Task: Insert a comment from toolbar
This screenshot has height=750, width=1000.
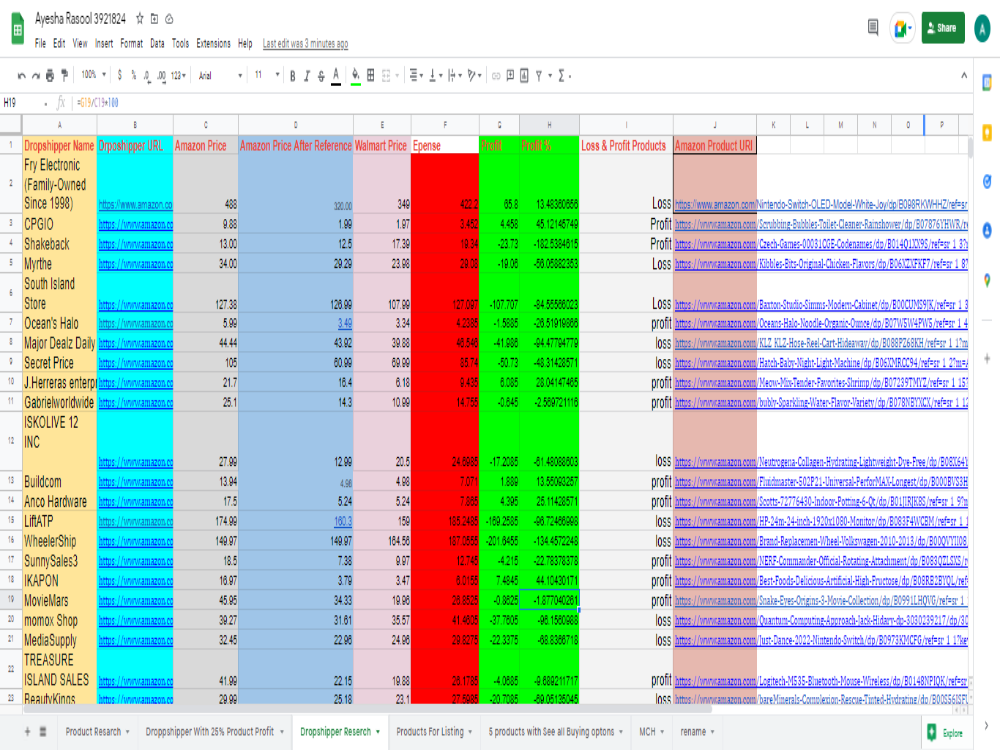Action: (x=510, y=75)
